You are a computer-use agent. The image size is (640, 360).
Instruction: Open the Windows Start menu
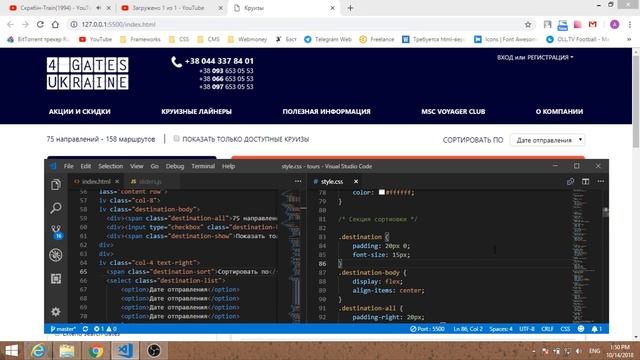[11, 351]
